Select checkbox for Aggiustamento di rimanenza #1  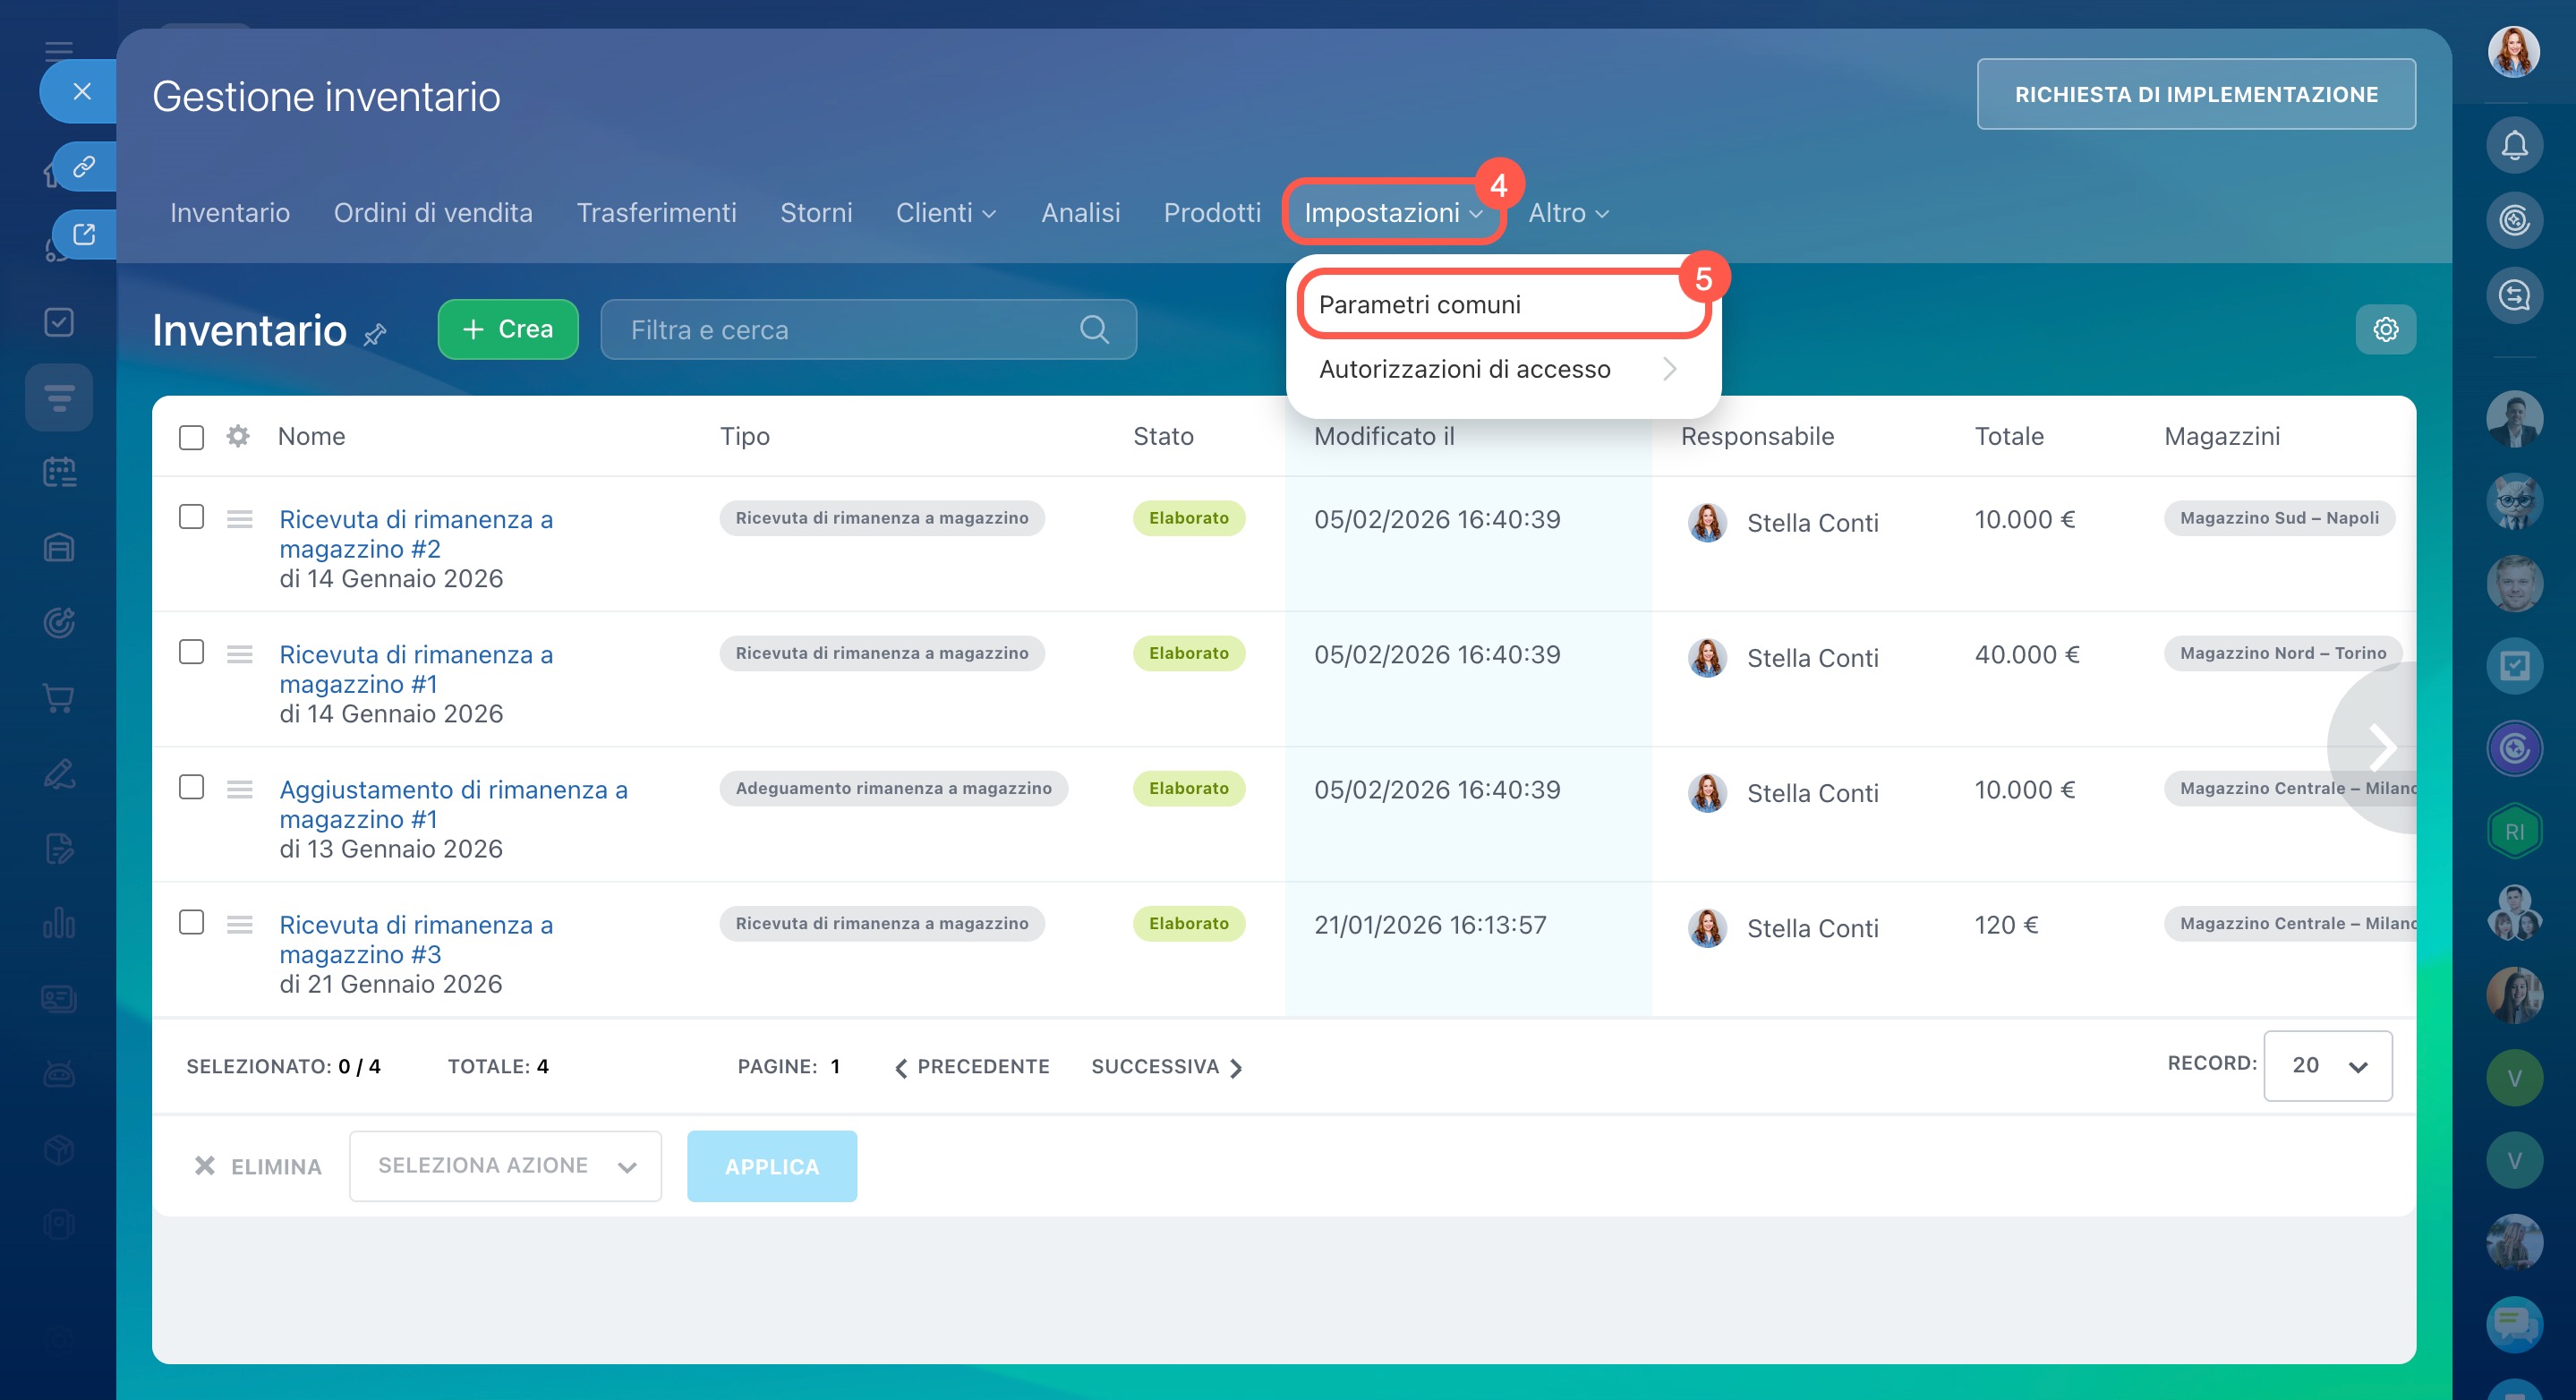pyautogui.click(x=191, y=787)
